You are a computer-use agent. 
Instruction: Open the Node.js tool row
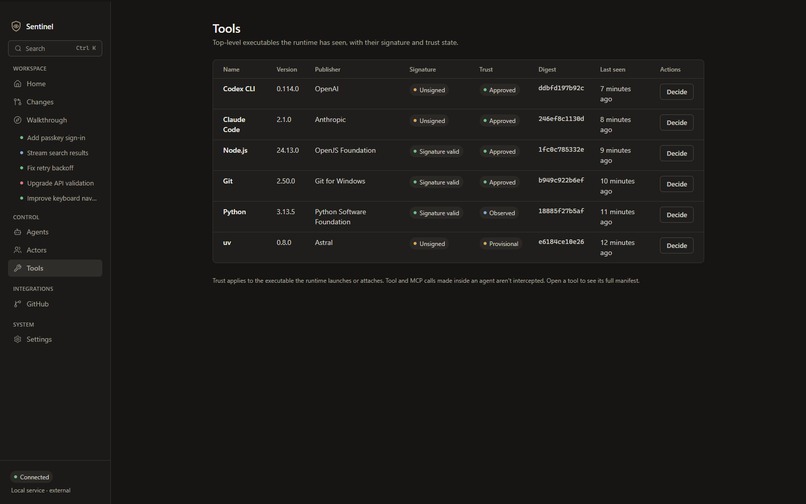[x=458, y=155]
